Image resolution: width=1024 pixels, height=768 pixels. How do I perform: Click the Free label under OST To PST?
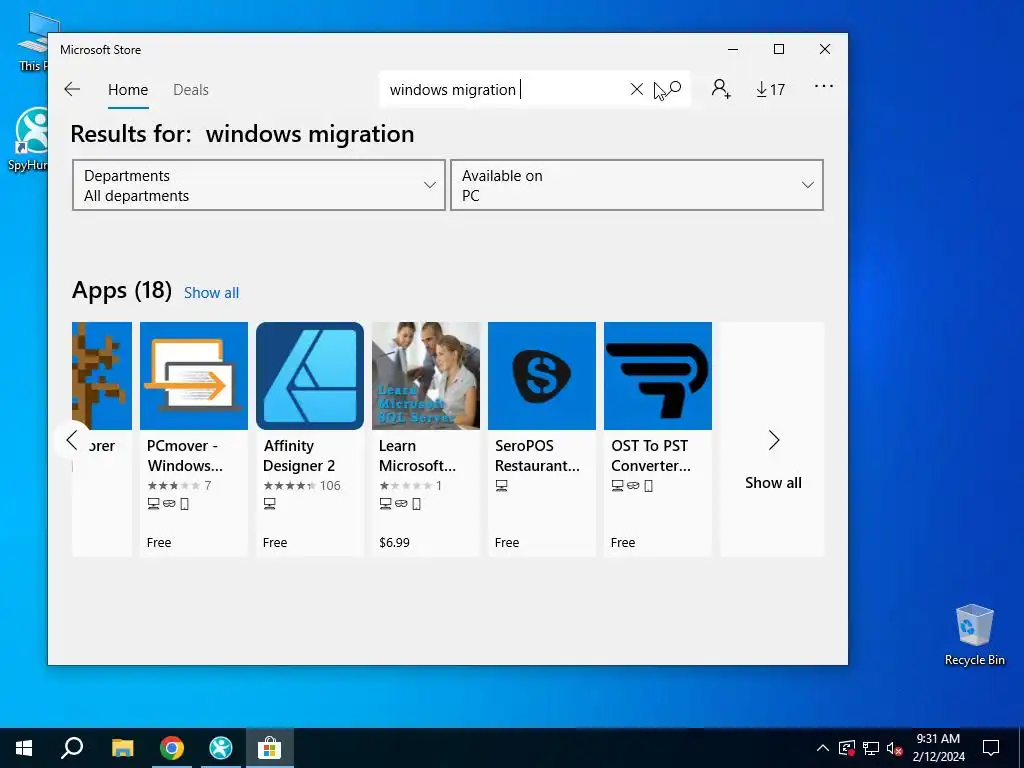click(623, 543)
